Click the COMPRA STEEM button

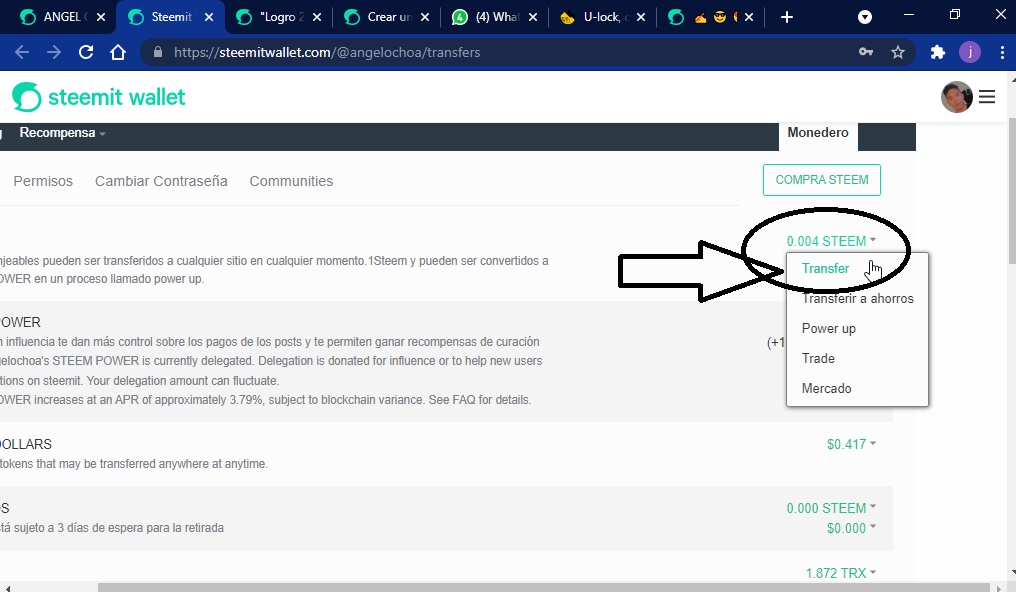pyautogui.click(x=822, y=180)
